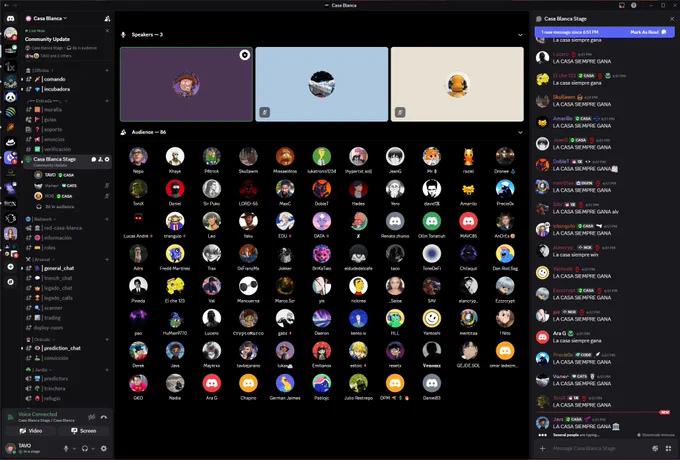Screen dimensions: 680x460
Task: Add a channel to Arsenal category
Action: coord(107,259)
